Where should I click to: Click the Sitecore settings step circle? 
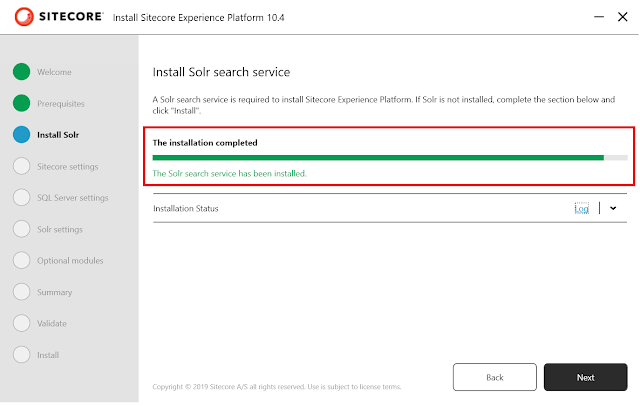point(21,166)
